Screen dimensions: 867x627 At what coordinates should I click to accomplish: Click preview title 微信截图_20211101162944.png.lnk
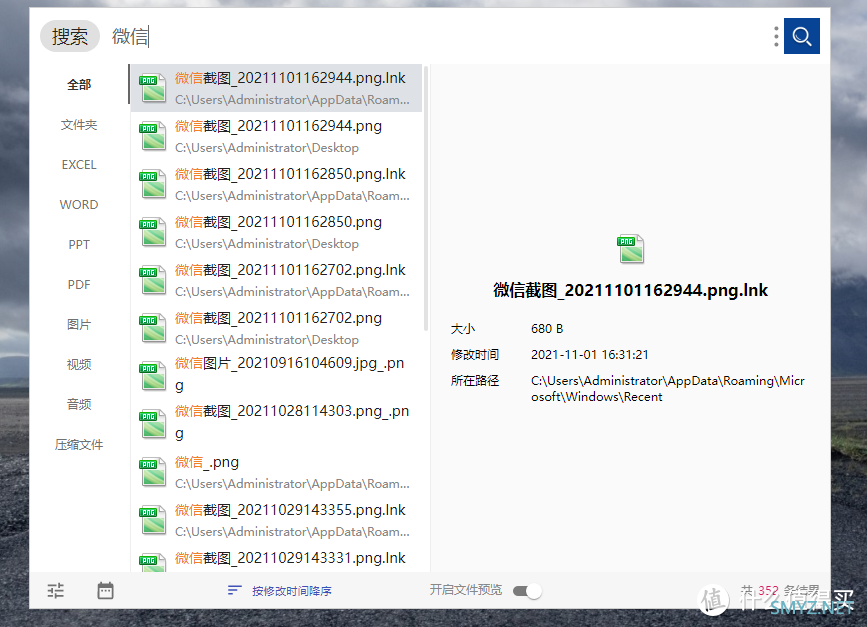pyautogui.click(x=630, y=290)
